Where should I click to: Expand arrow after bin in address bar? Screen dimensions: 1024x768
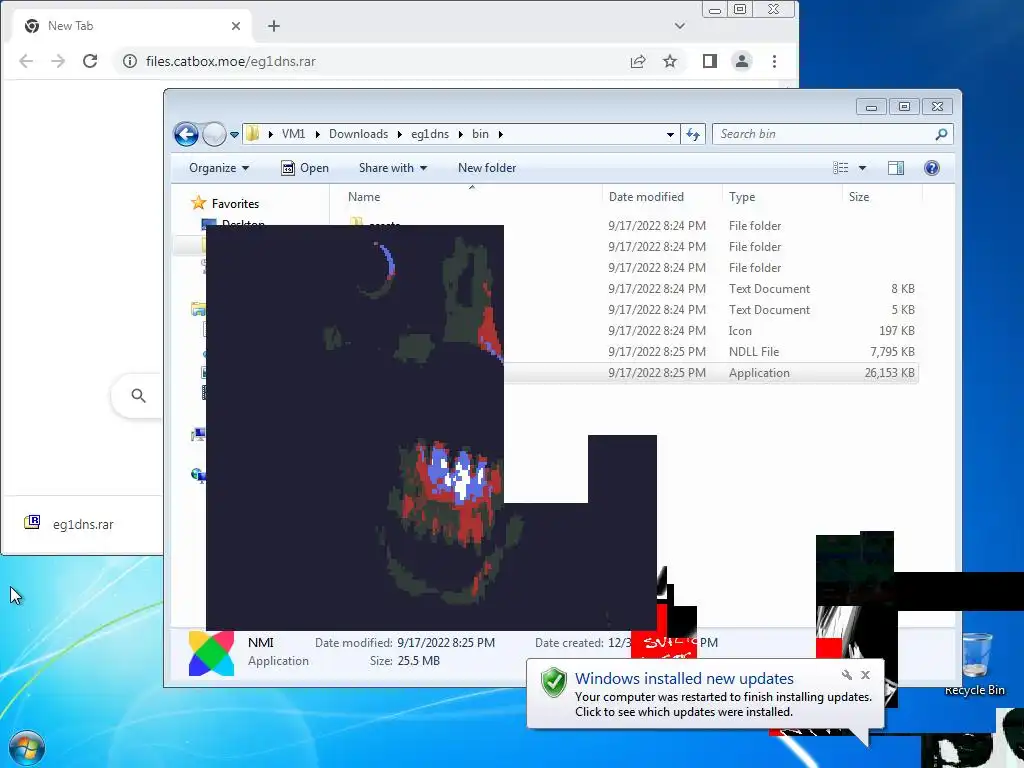pos(501,135)
